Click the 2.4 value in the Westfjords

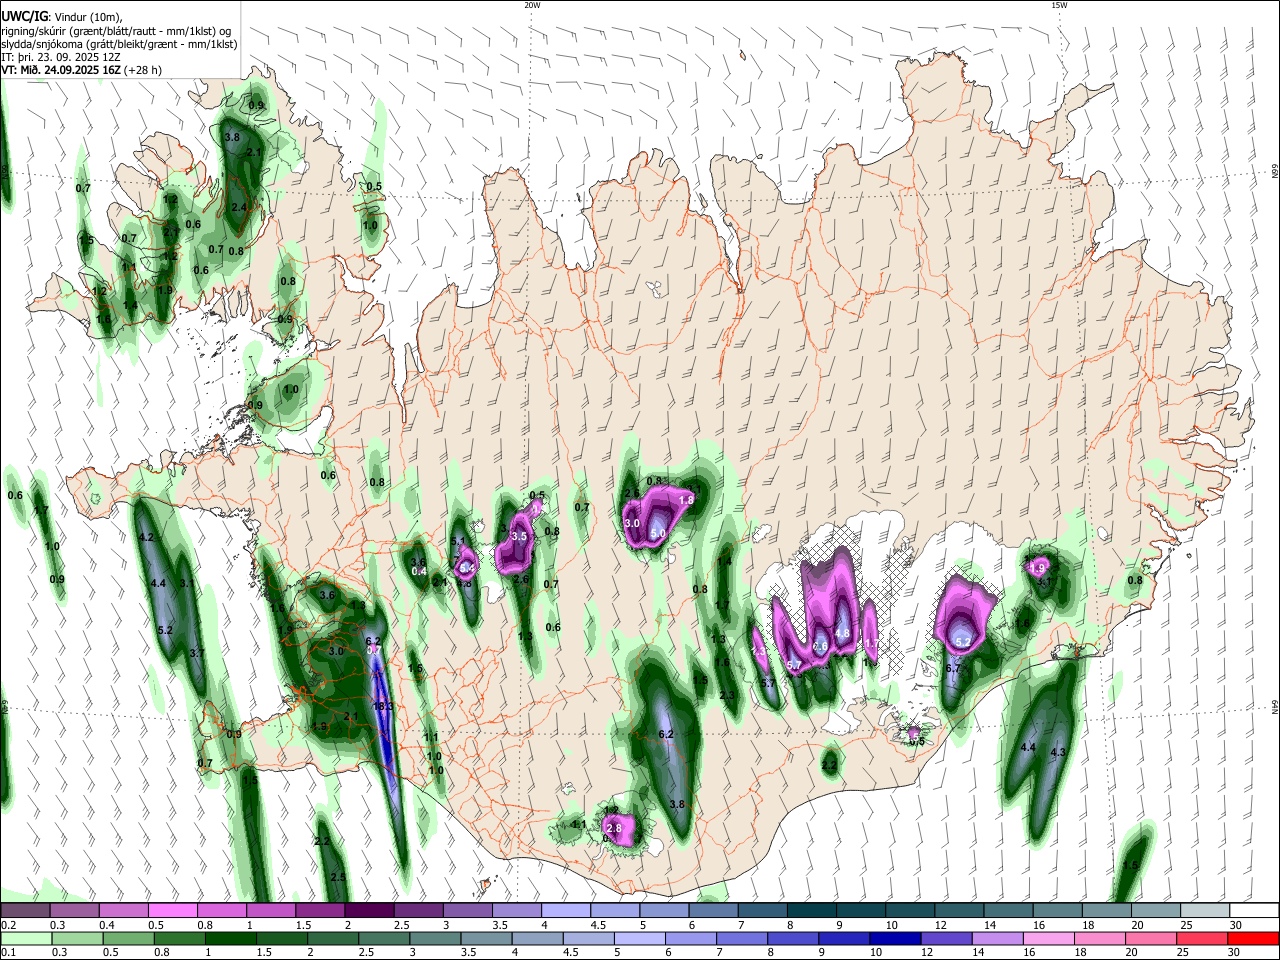[x=239, y=207]
